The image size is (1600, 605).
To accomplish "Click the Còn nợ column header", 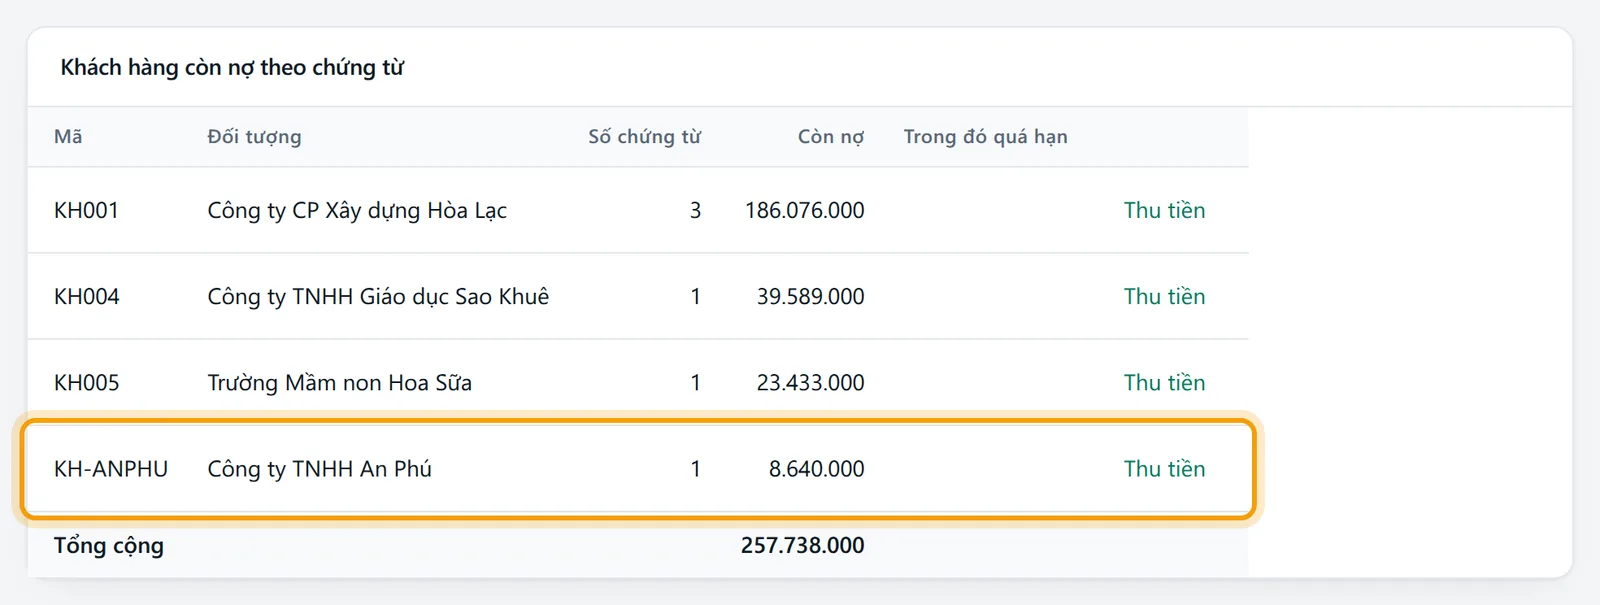I will (831, 136).
